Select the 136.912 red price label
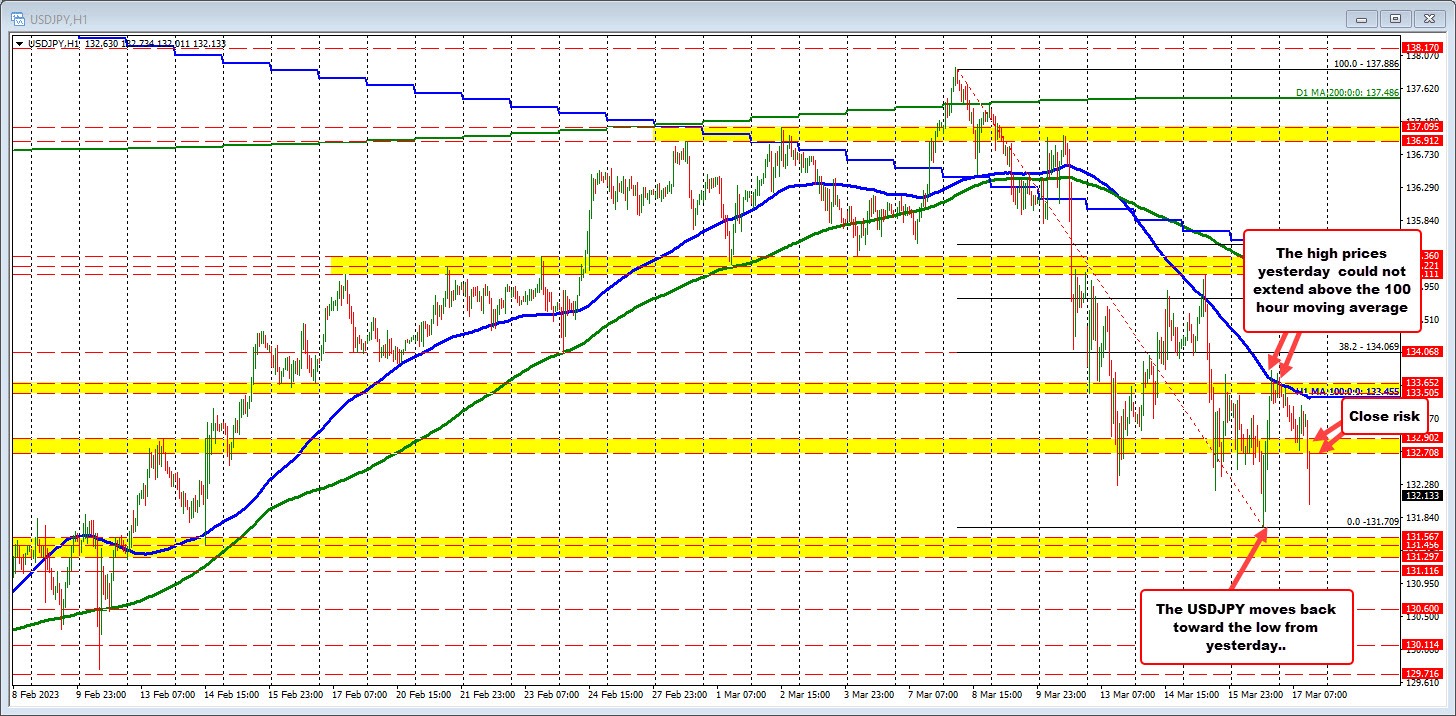The height and width of the screenshot is (716, 1456). (x=1420, y=140)
